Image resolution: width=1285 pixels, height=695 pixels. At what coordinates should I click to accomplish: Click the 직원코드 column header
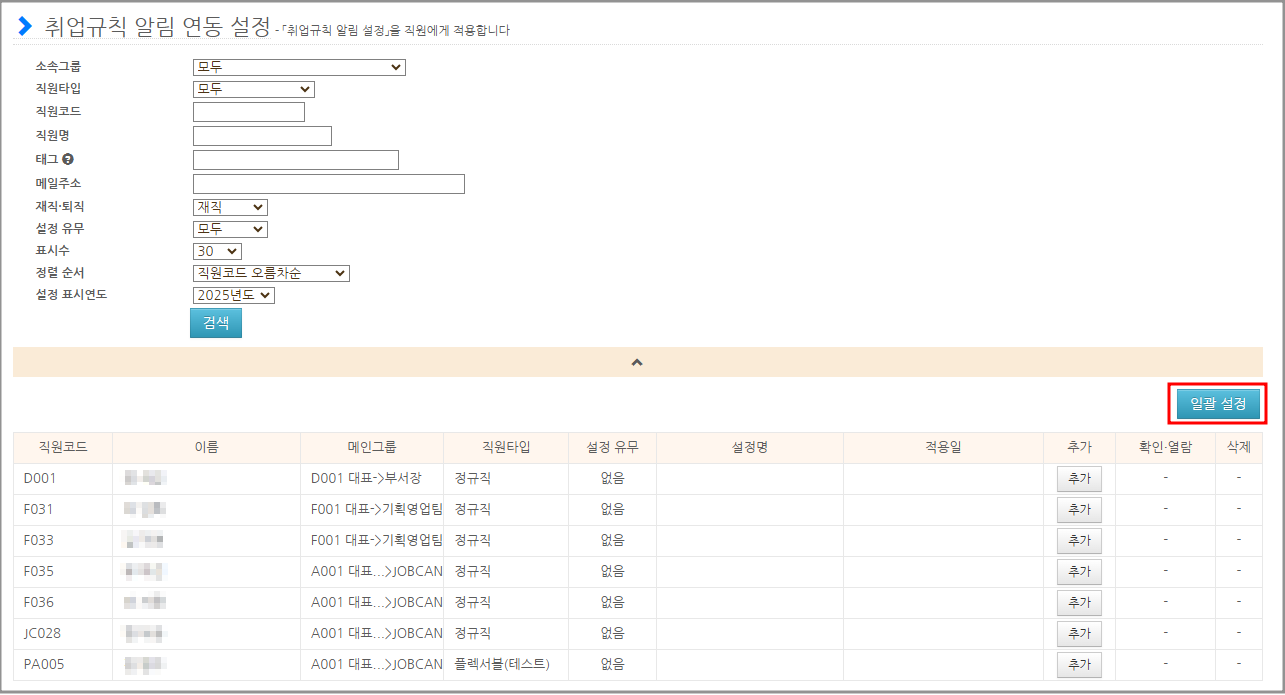tap(62, 447)
